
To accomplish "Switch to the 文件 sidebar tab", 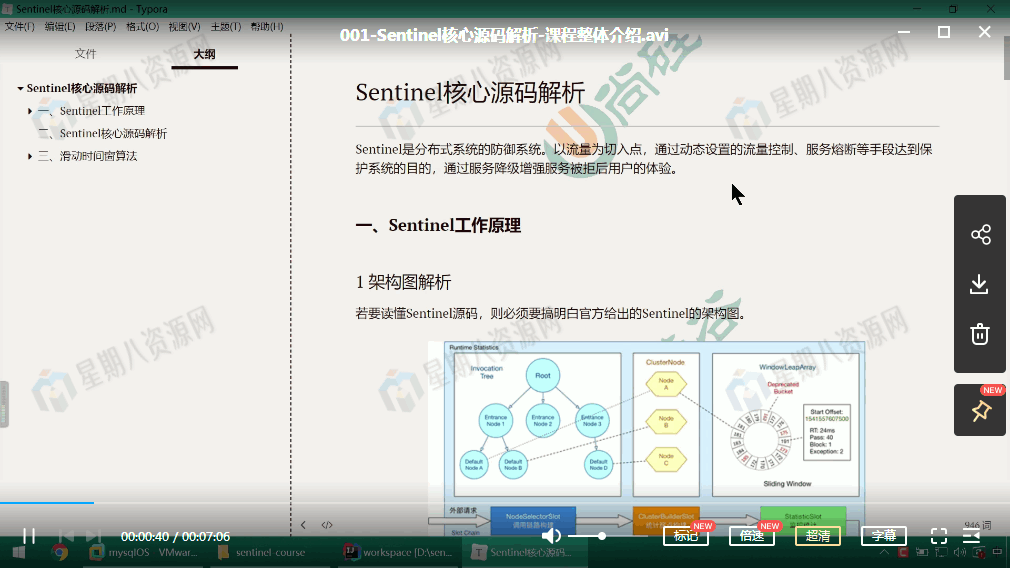I will tap(86, 54).
